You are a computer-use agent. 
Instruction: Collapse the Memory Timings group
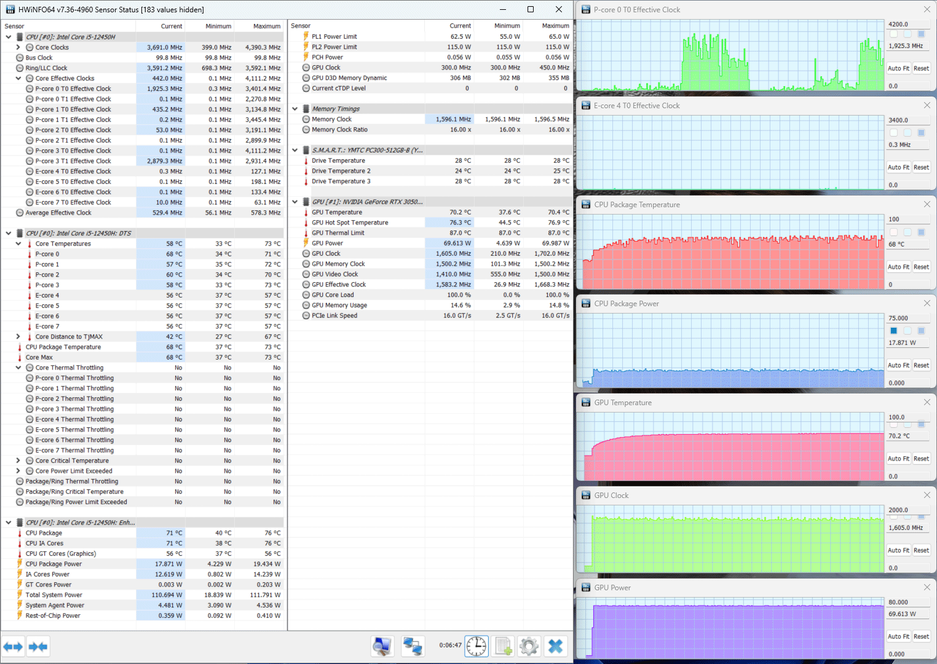tap(295, 109)
